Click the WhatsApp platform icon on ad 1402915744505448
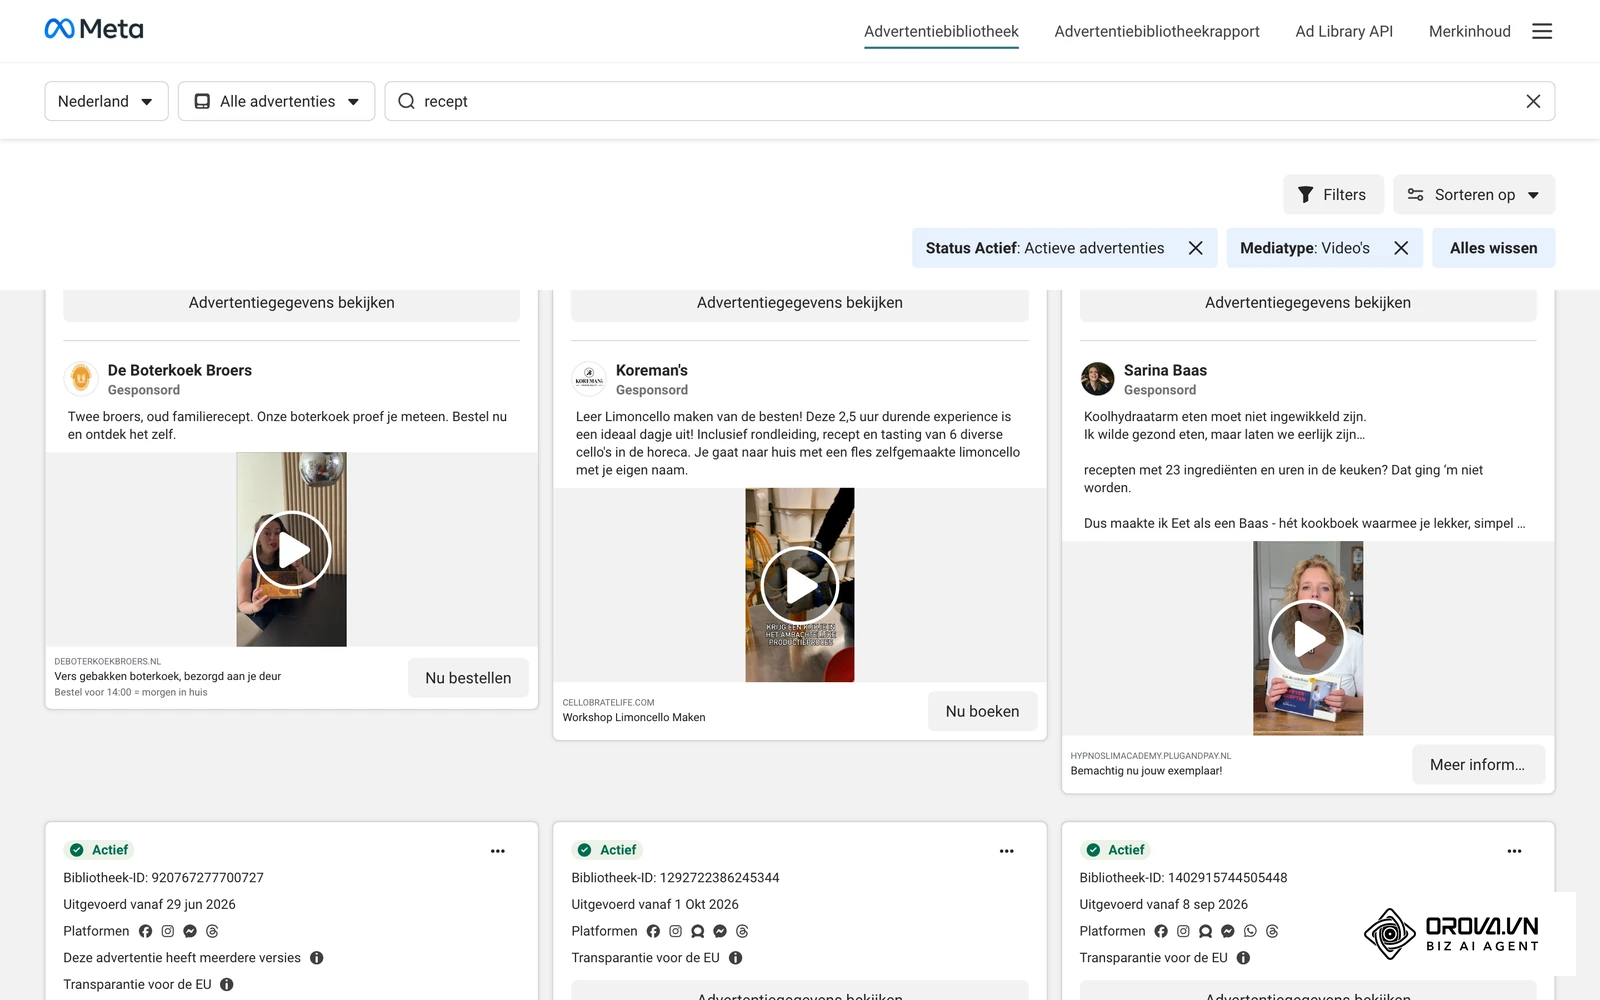 tap(1250, 931)
